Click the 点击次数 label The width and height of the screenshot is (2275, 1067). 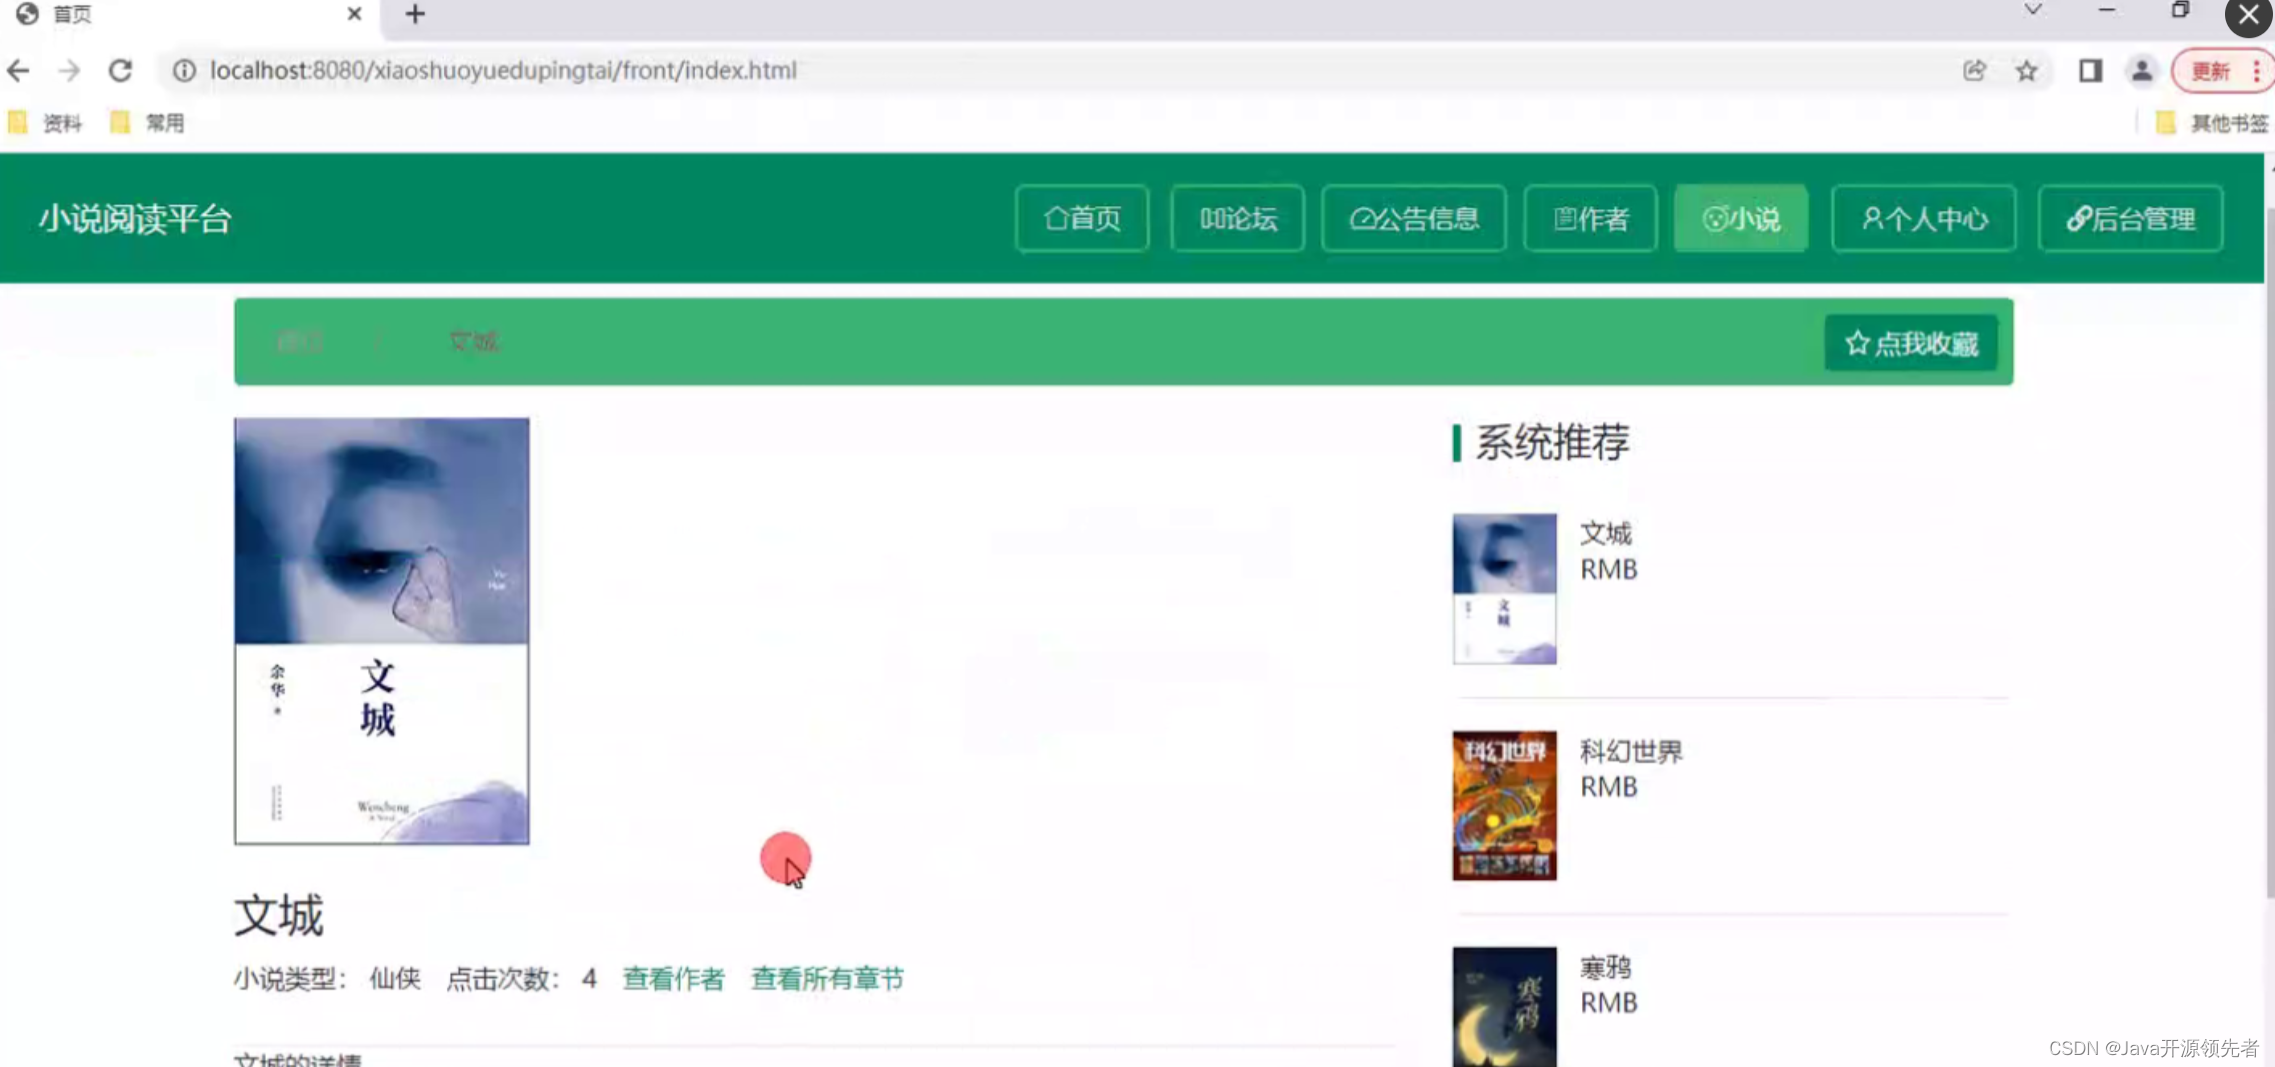click(502, 979)
